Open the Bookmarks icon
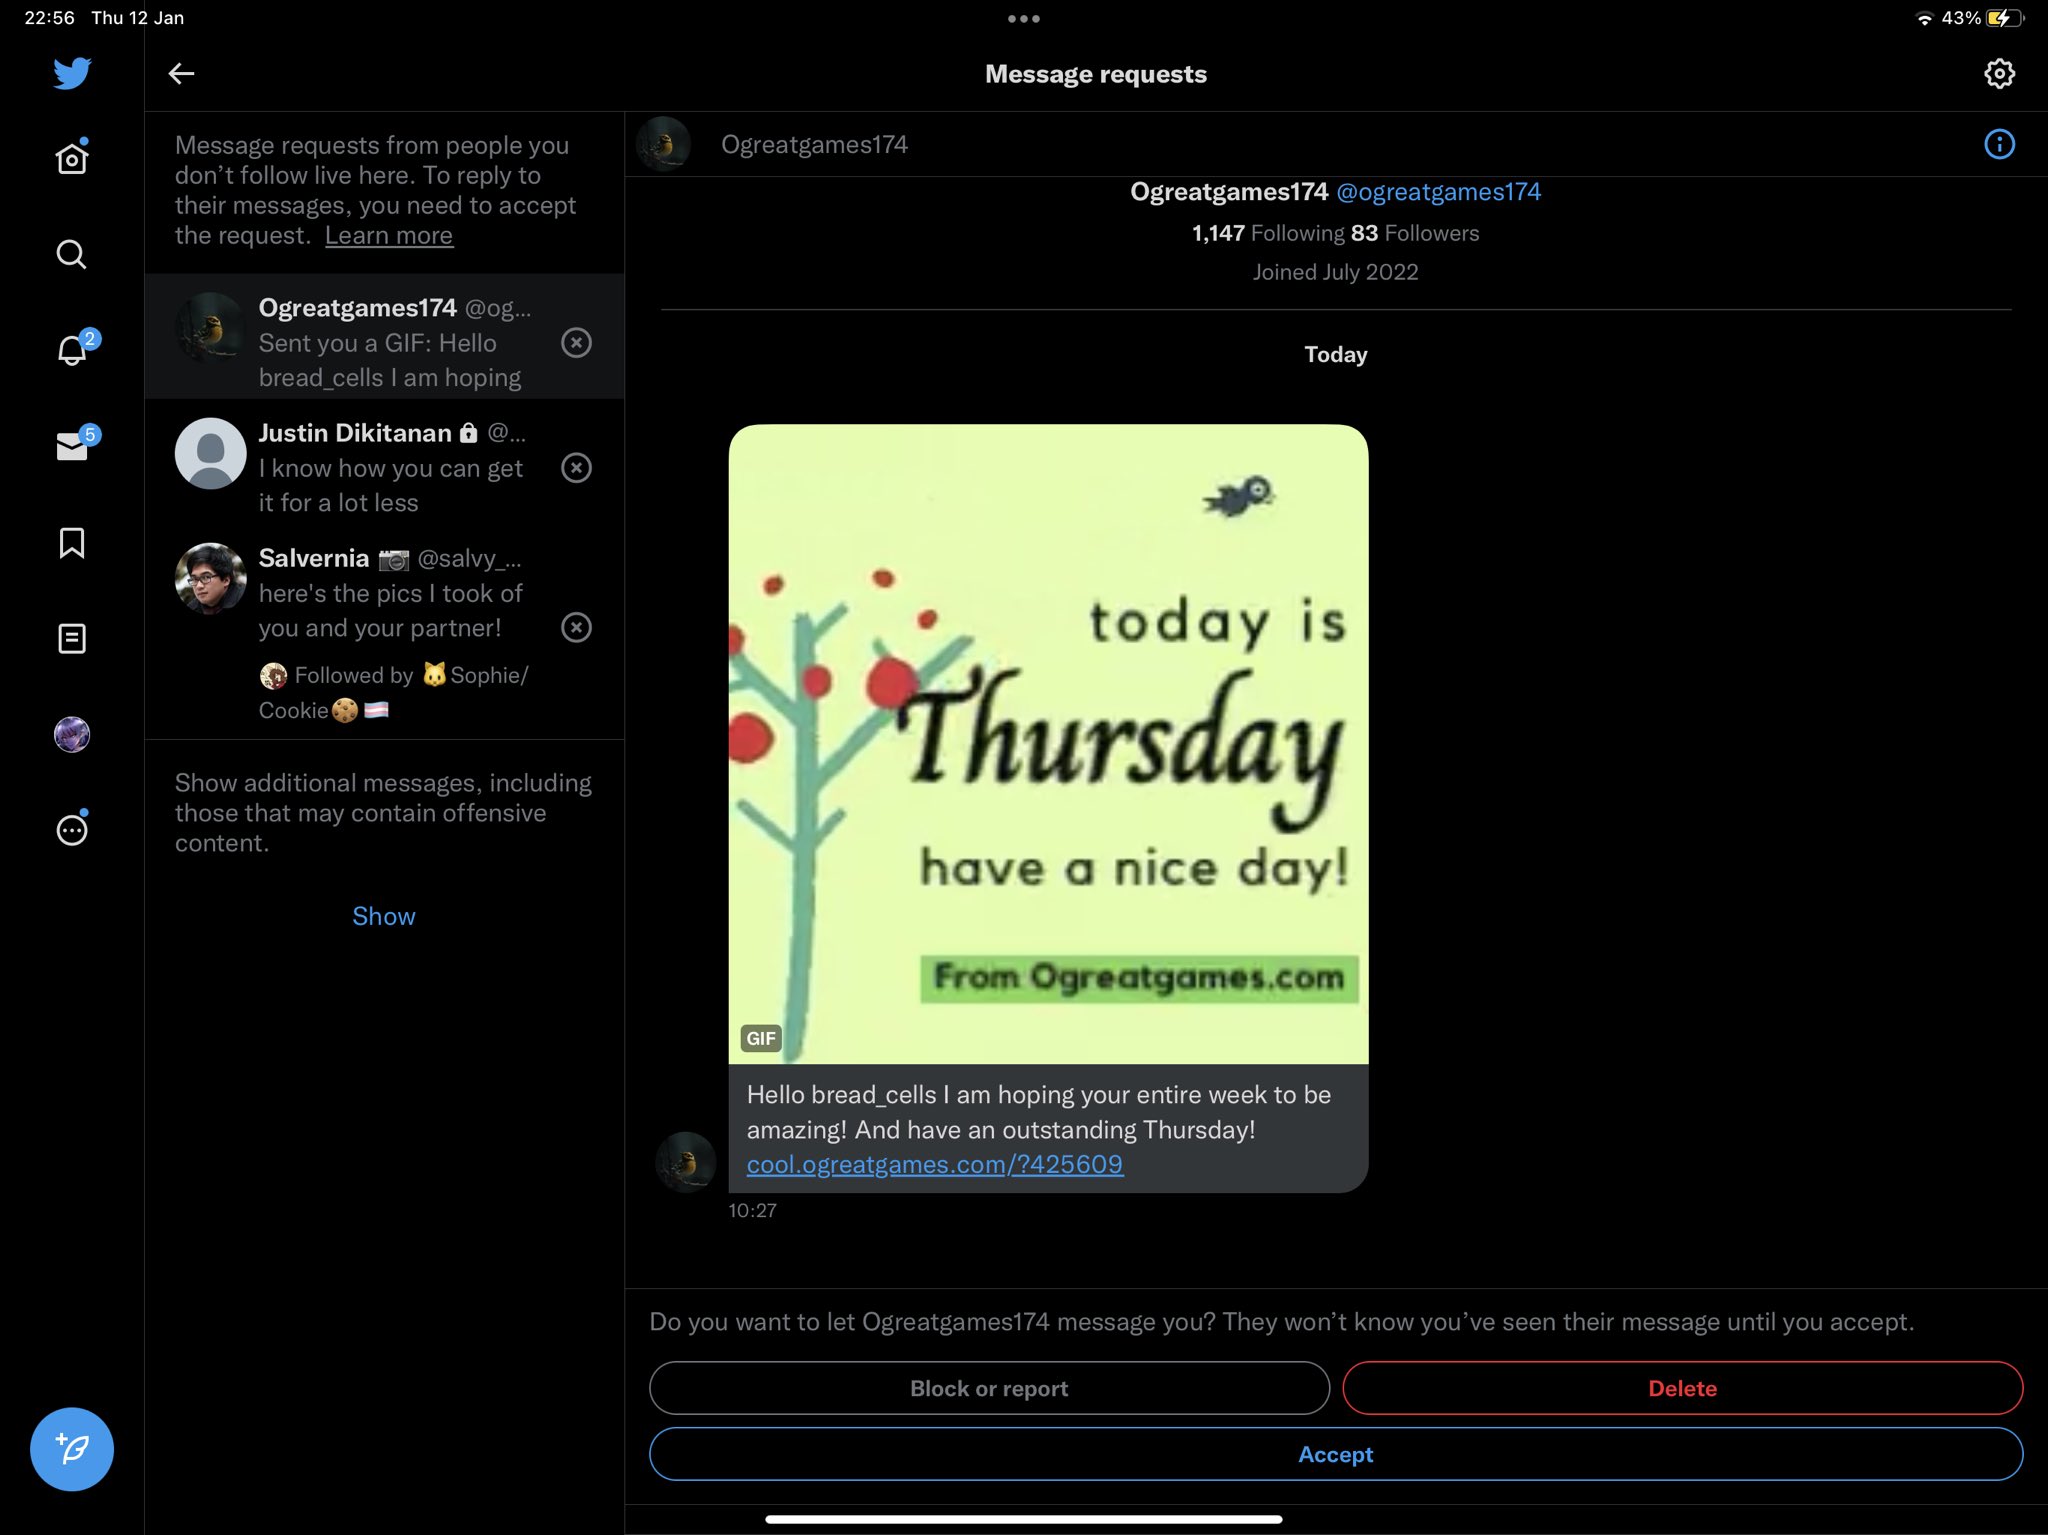 point(72,542)
